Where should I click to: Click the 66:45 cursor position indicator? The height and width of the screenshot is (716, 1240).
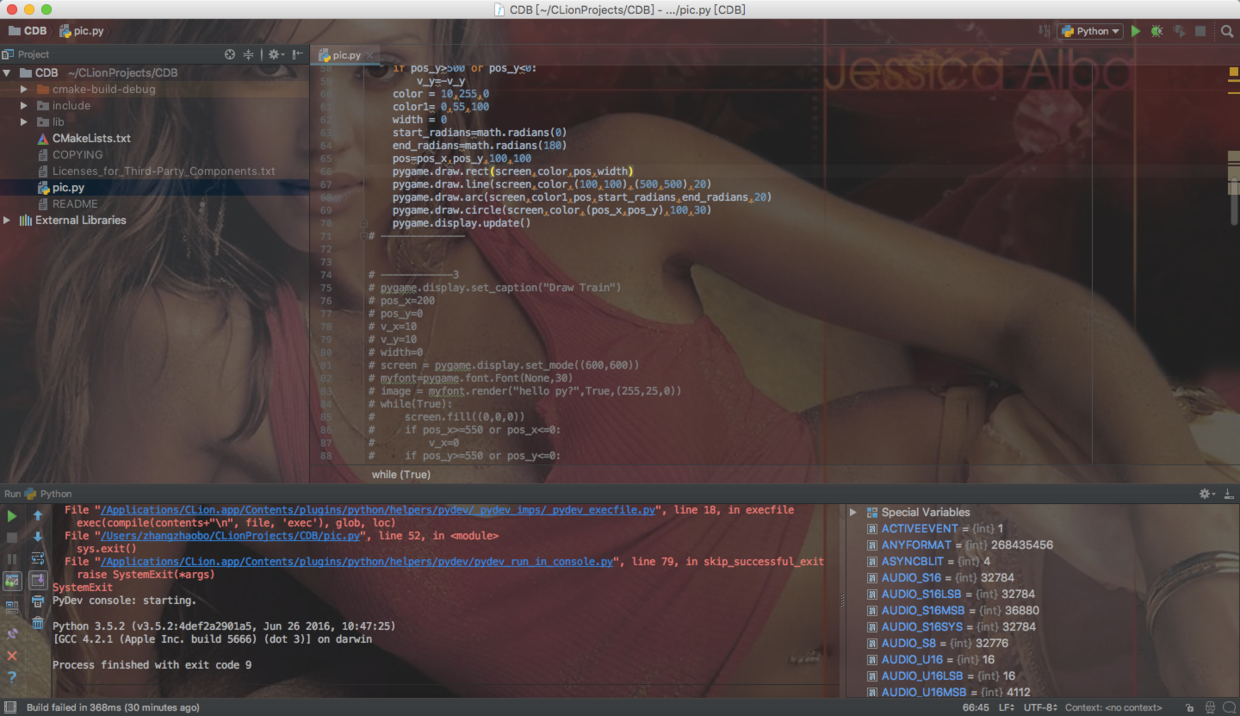tap(975, 707)
